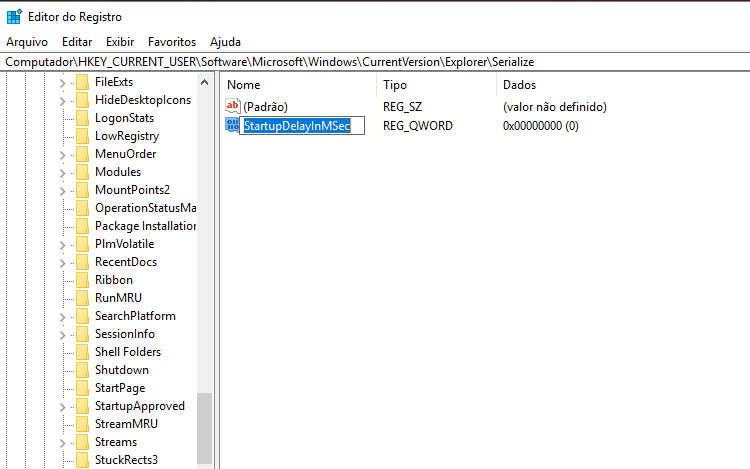750x469 pixels.
Task: Click the Shell Folders folder icon
Action: pyautogui.click(x=82, y=352)
